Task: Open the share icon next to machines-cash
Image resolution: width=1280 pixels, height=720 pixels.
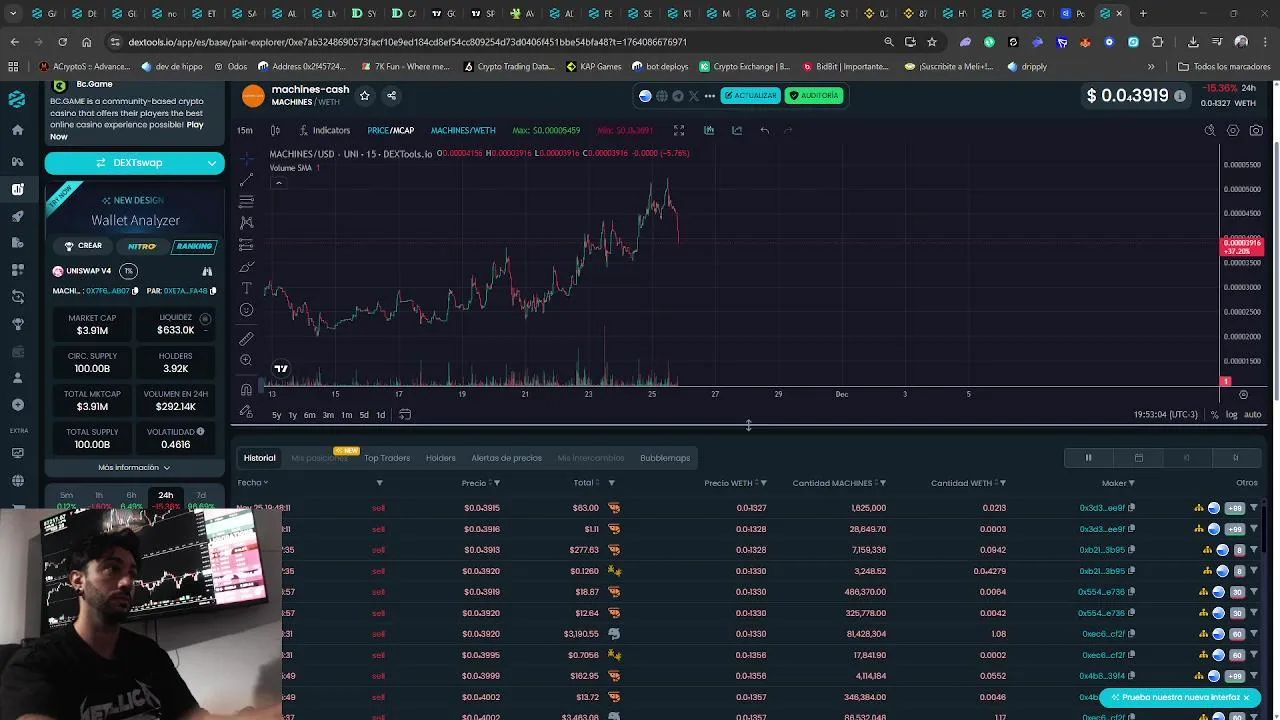Action: (x=391, y=95)
